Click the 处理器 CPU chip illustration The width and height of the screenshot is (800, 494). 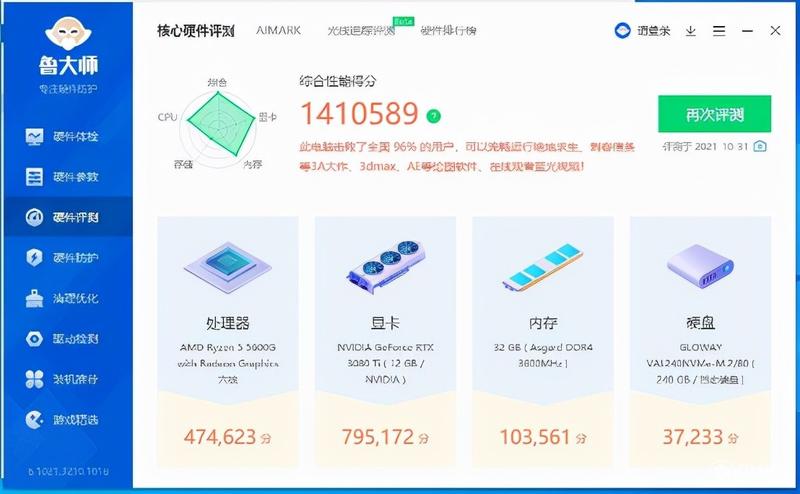click(x=228, y=267)
